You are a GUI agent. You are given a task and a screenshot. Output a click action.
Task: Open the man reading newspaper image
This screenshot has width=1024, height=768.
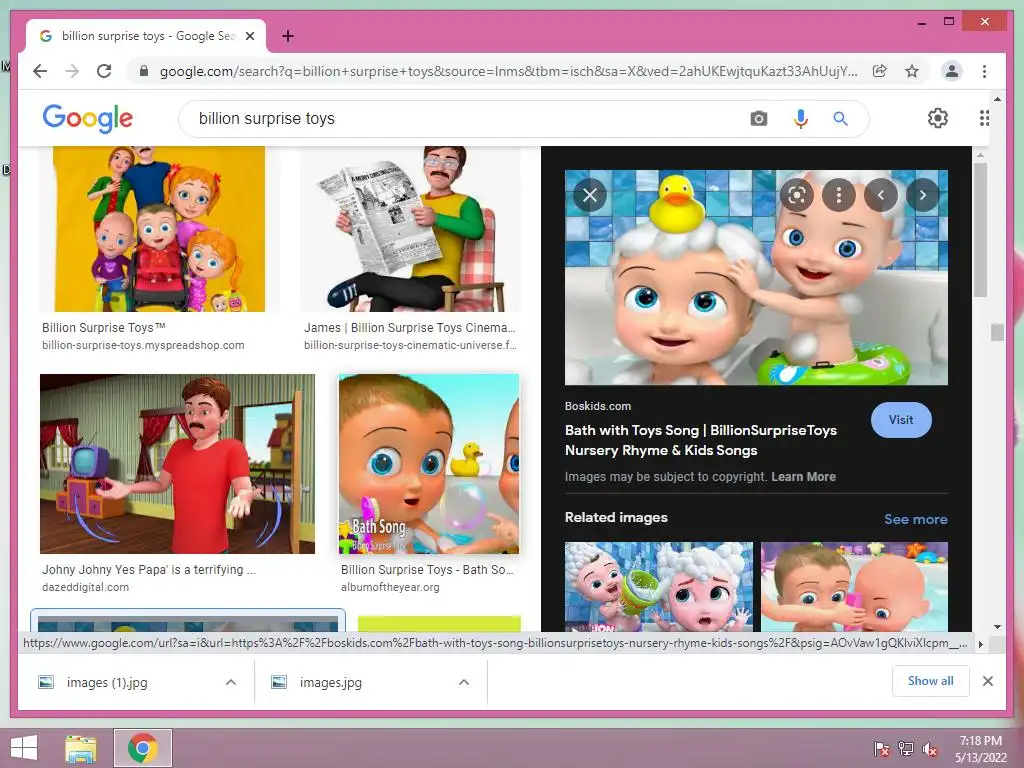click(410, 229)
